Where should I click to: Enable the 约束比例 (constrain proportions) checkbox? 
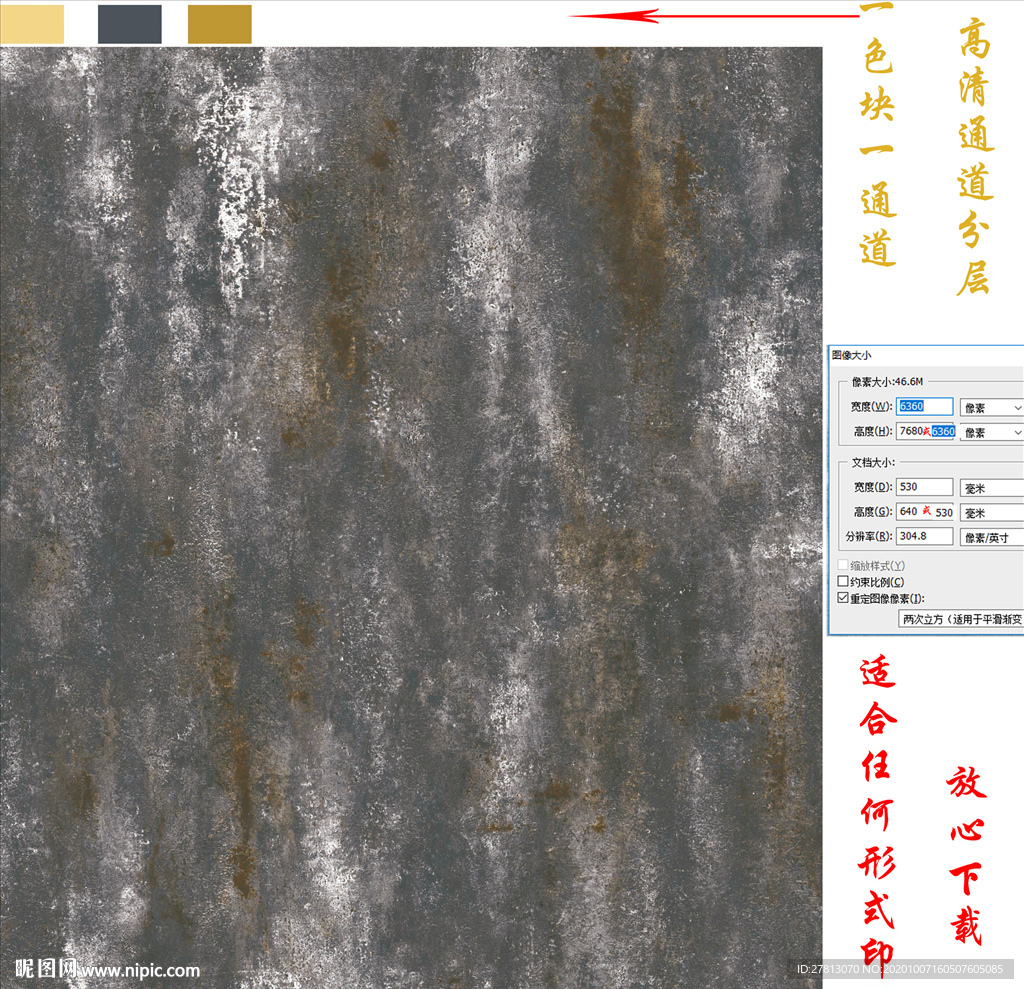coord(843,581)
